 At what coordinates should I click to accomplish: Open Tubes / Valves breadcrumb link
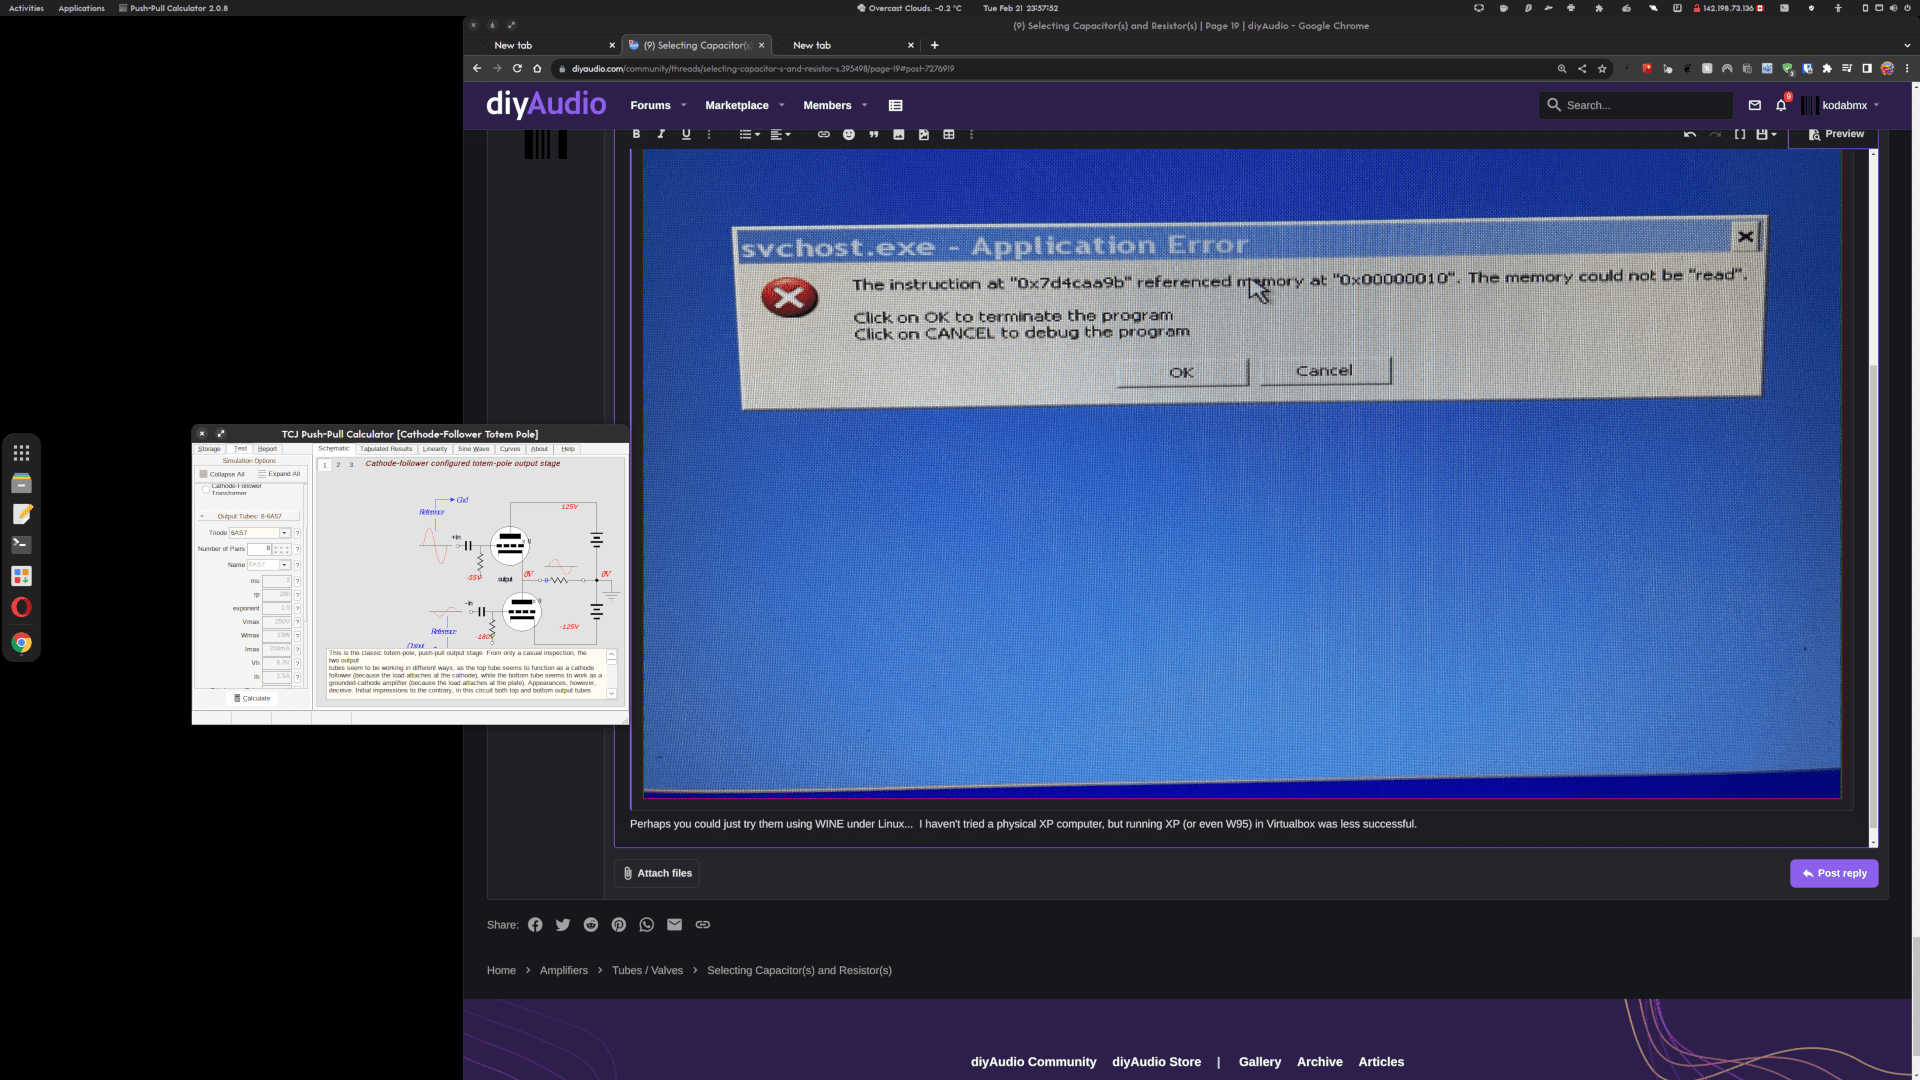[647, 971]
